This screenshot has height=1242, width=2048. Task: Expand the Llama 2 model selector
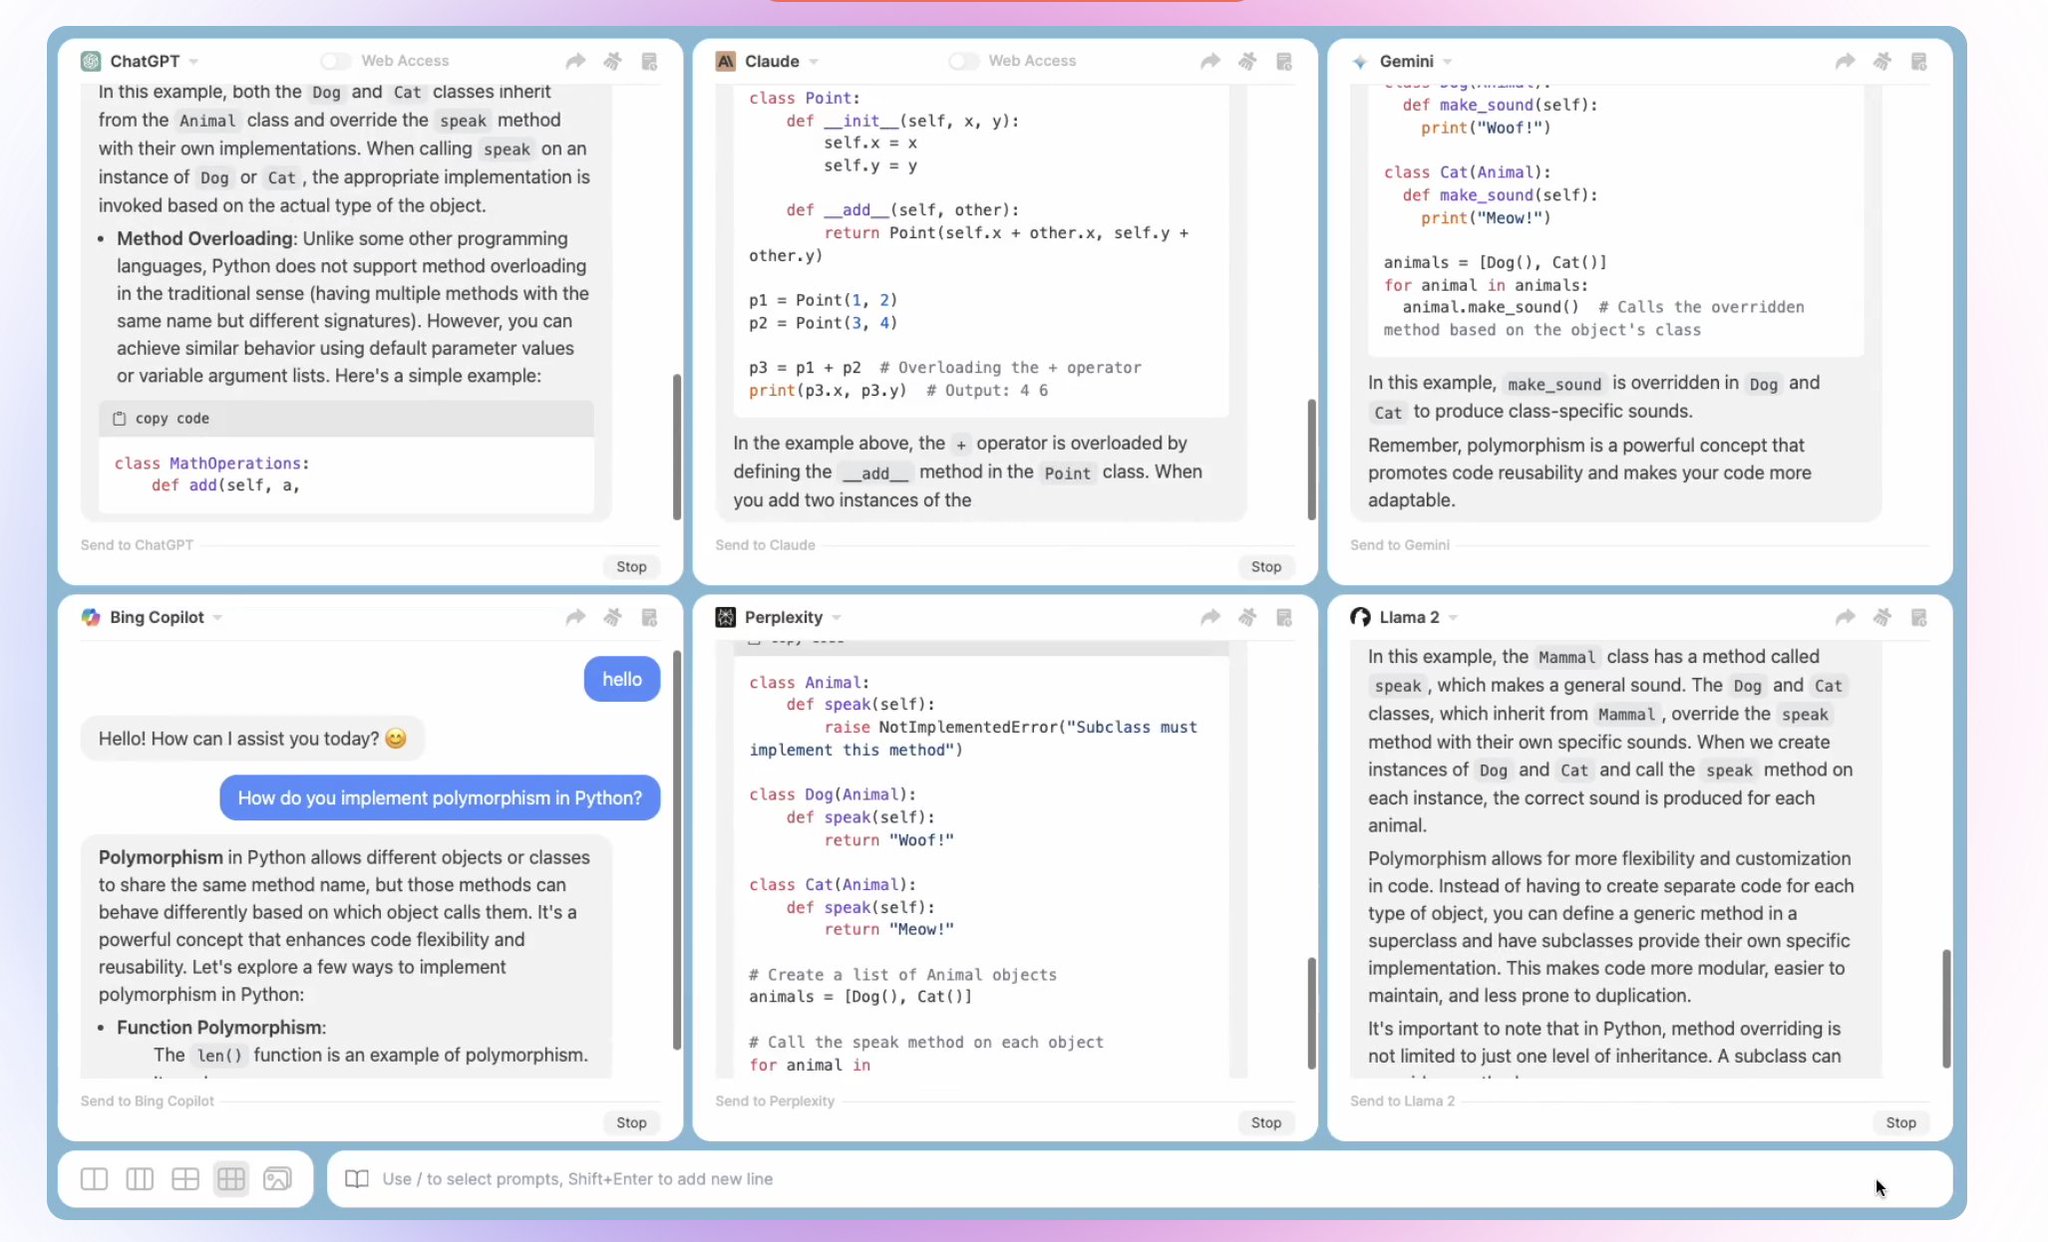(1453, 618)
